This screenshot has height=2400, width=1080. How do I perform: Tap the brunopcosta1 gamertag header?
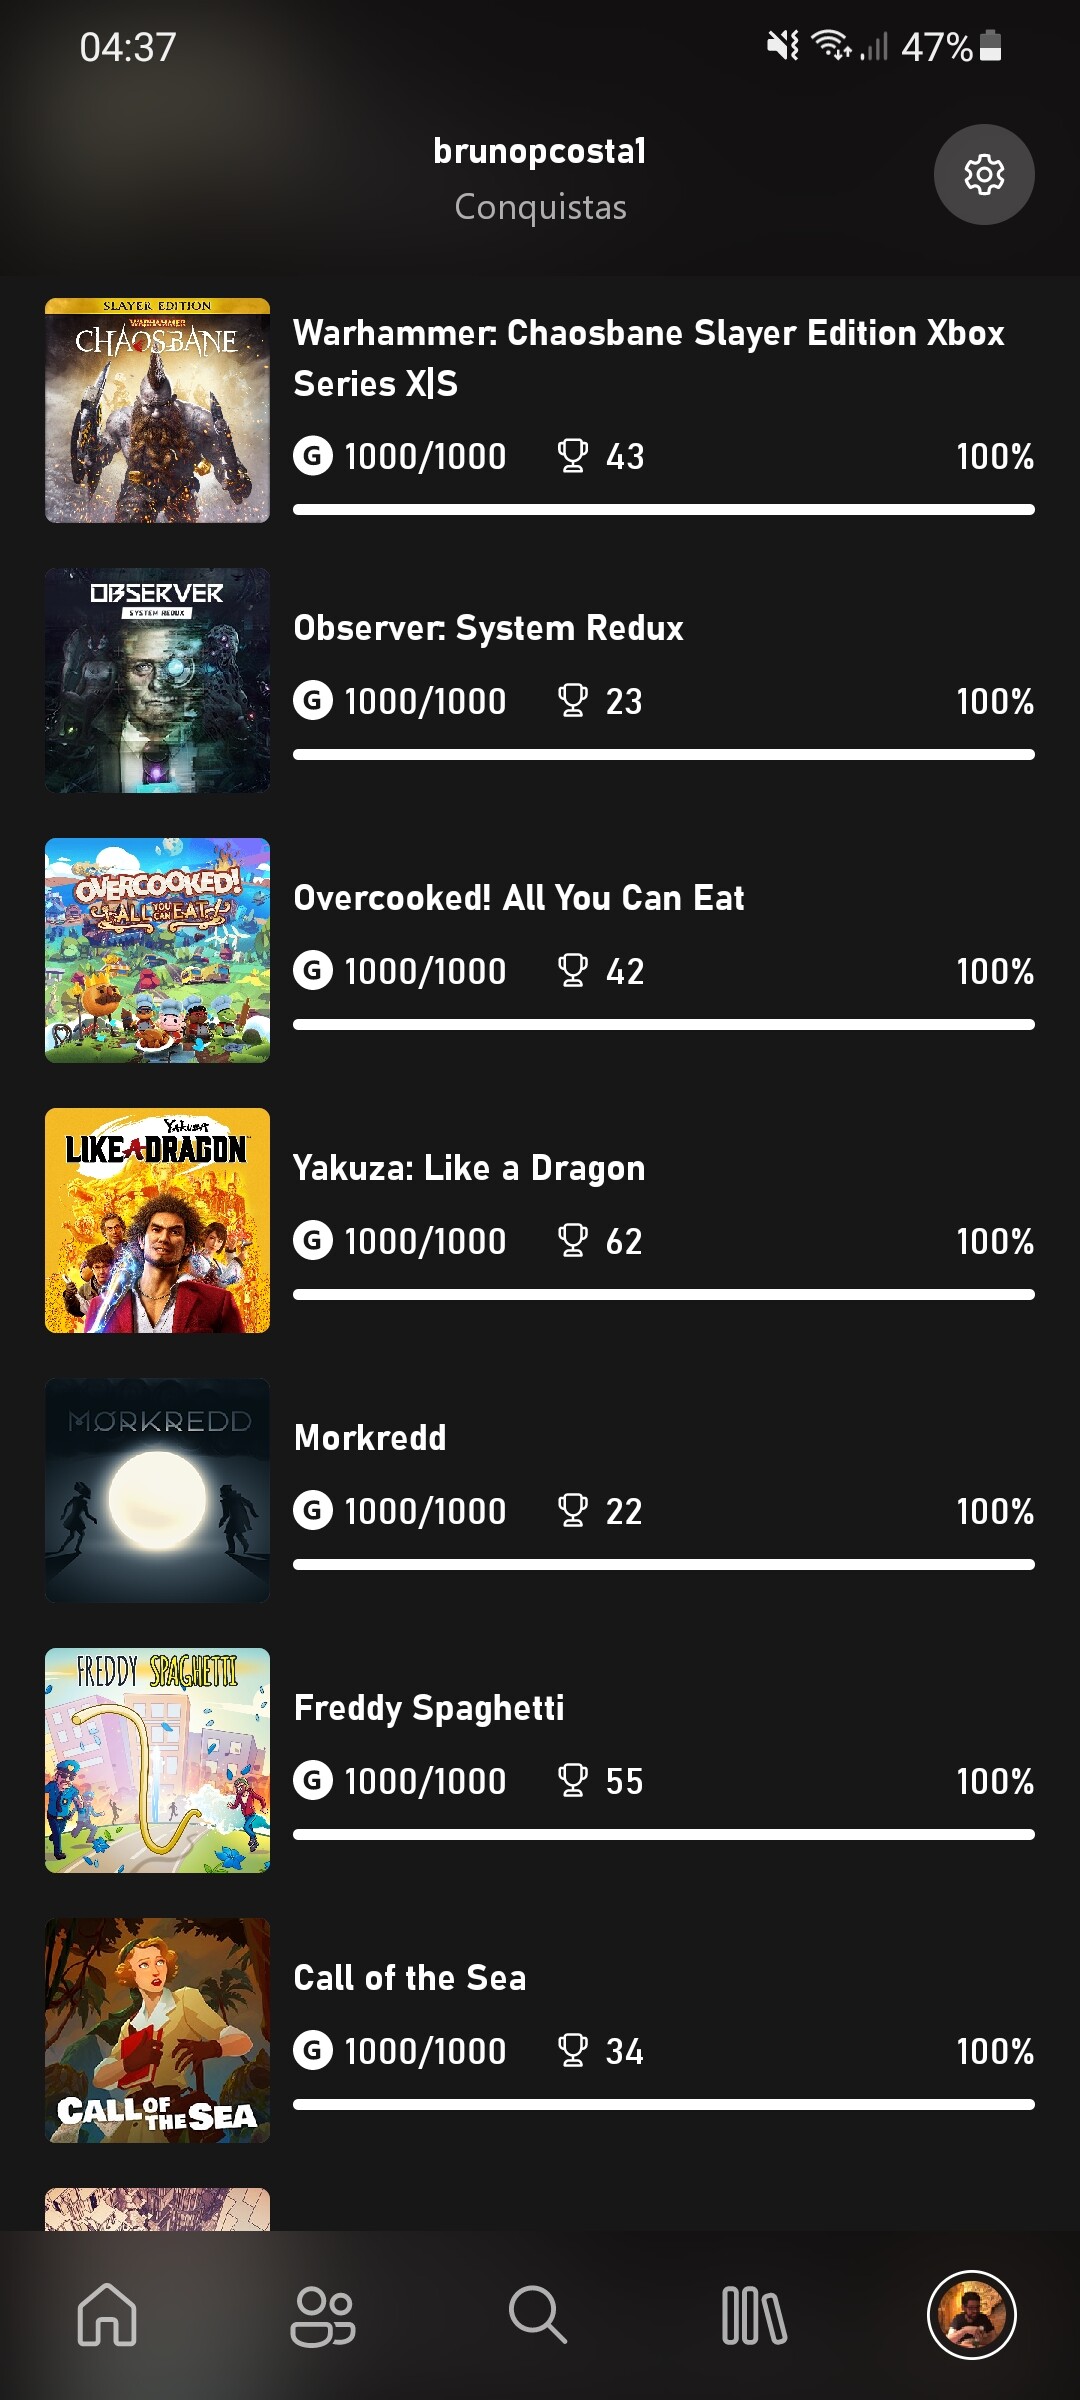click(540, 151)
